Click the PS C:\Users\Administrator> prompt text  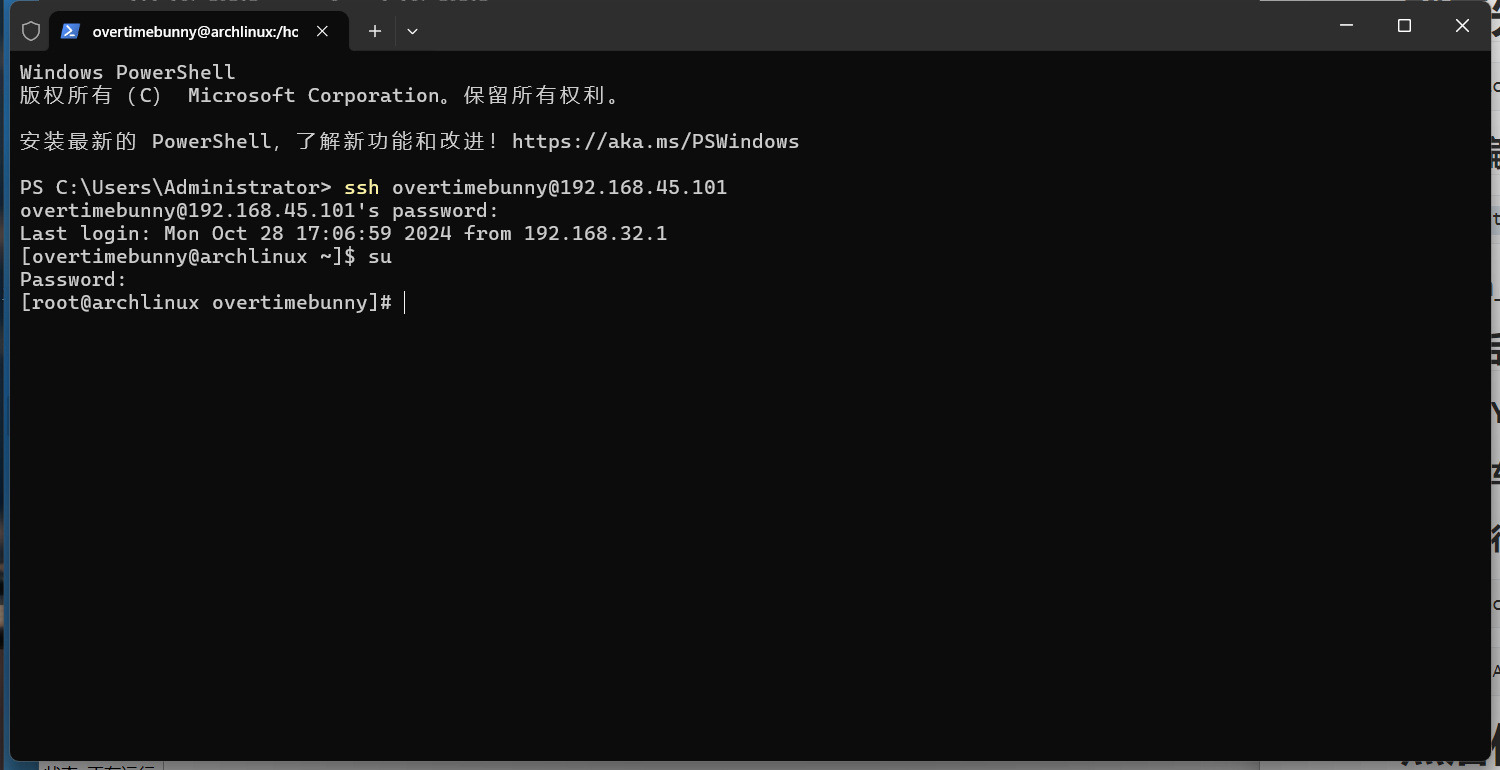(x=175, y=188)
